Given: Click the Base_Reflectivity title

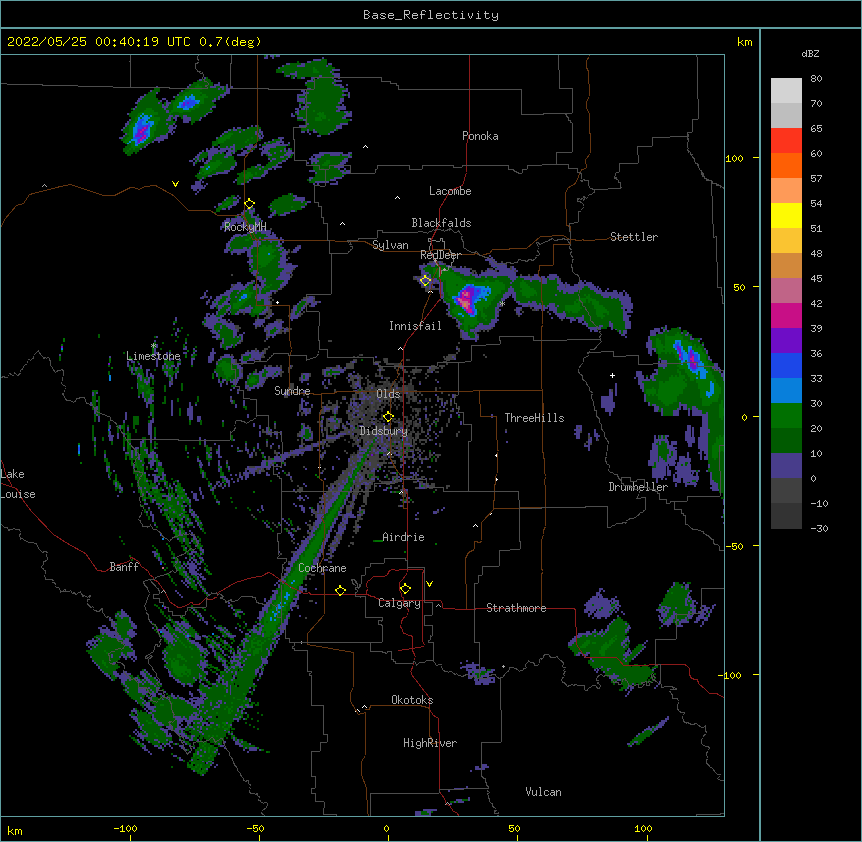Looking at the screenshot, I should (x=431, y=15).
